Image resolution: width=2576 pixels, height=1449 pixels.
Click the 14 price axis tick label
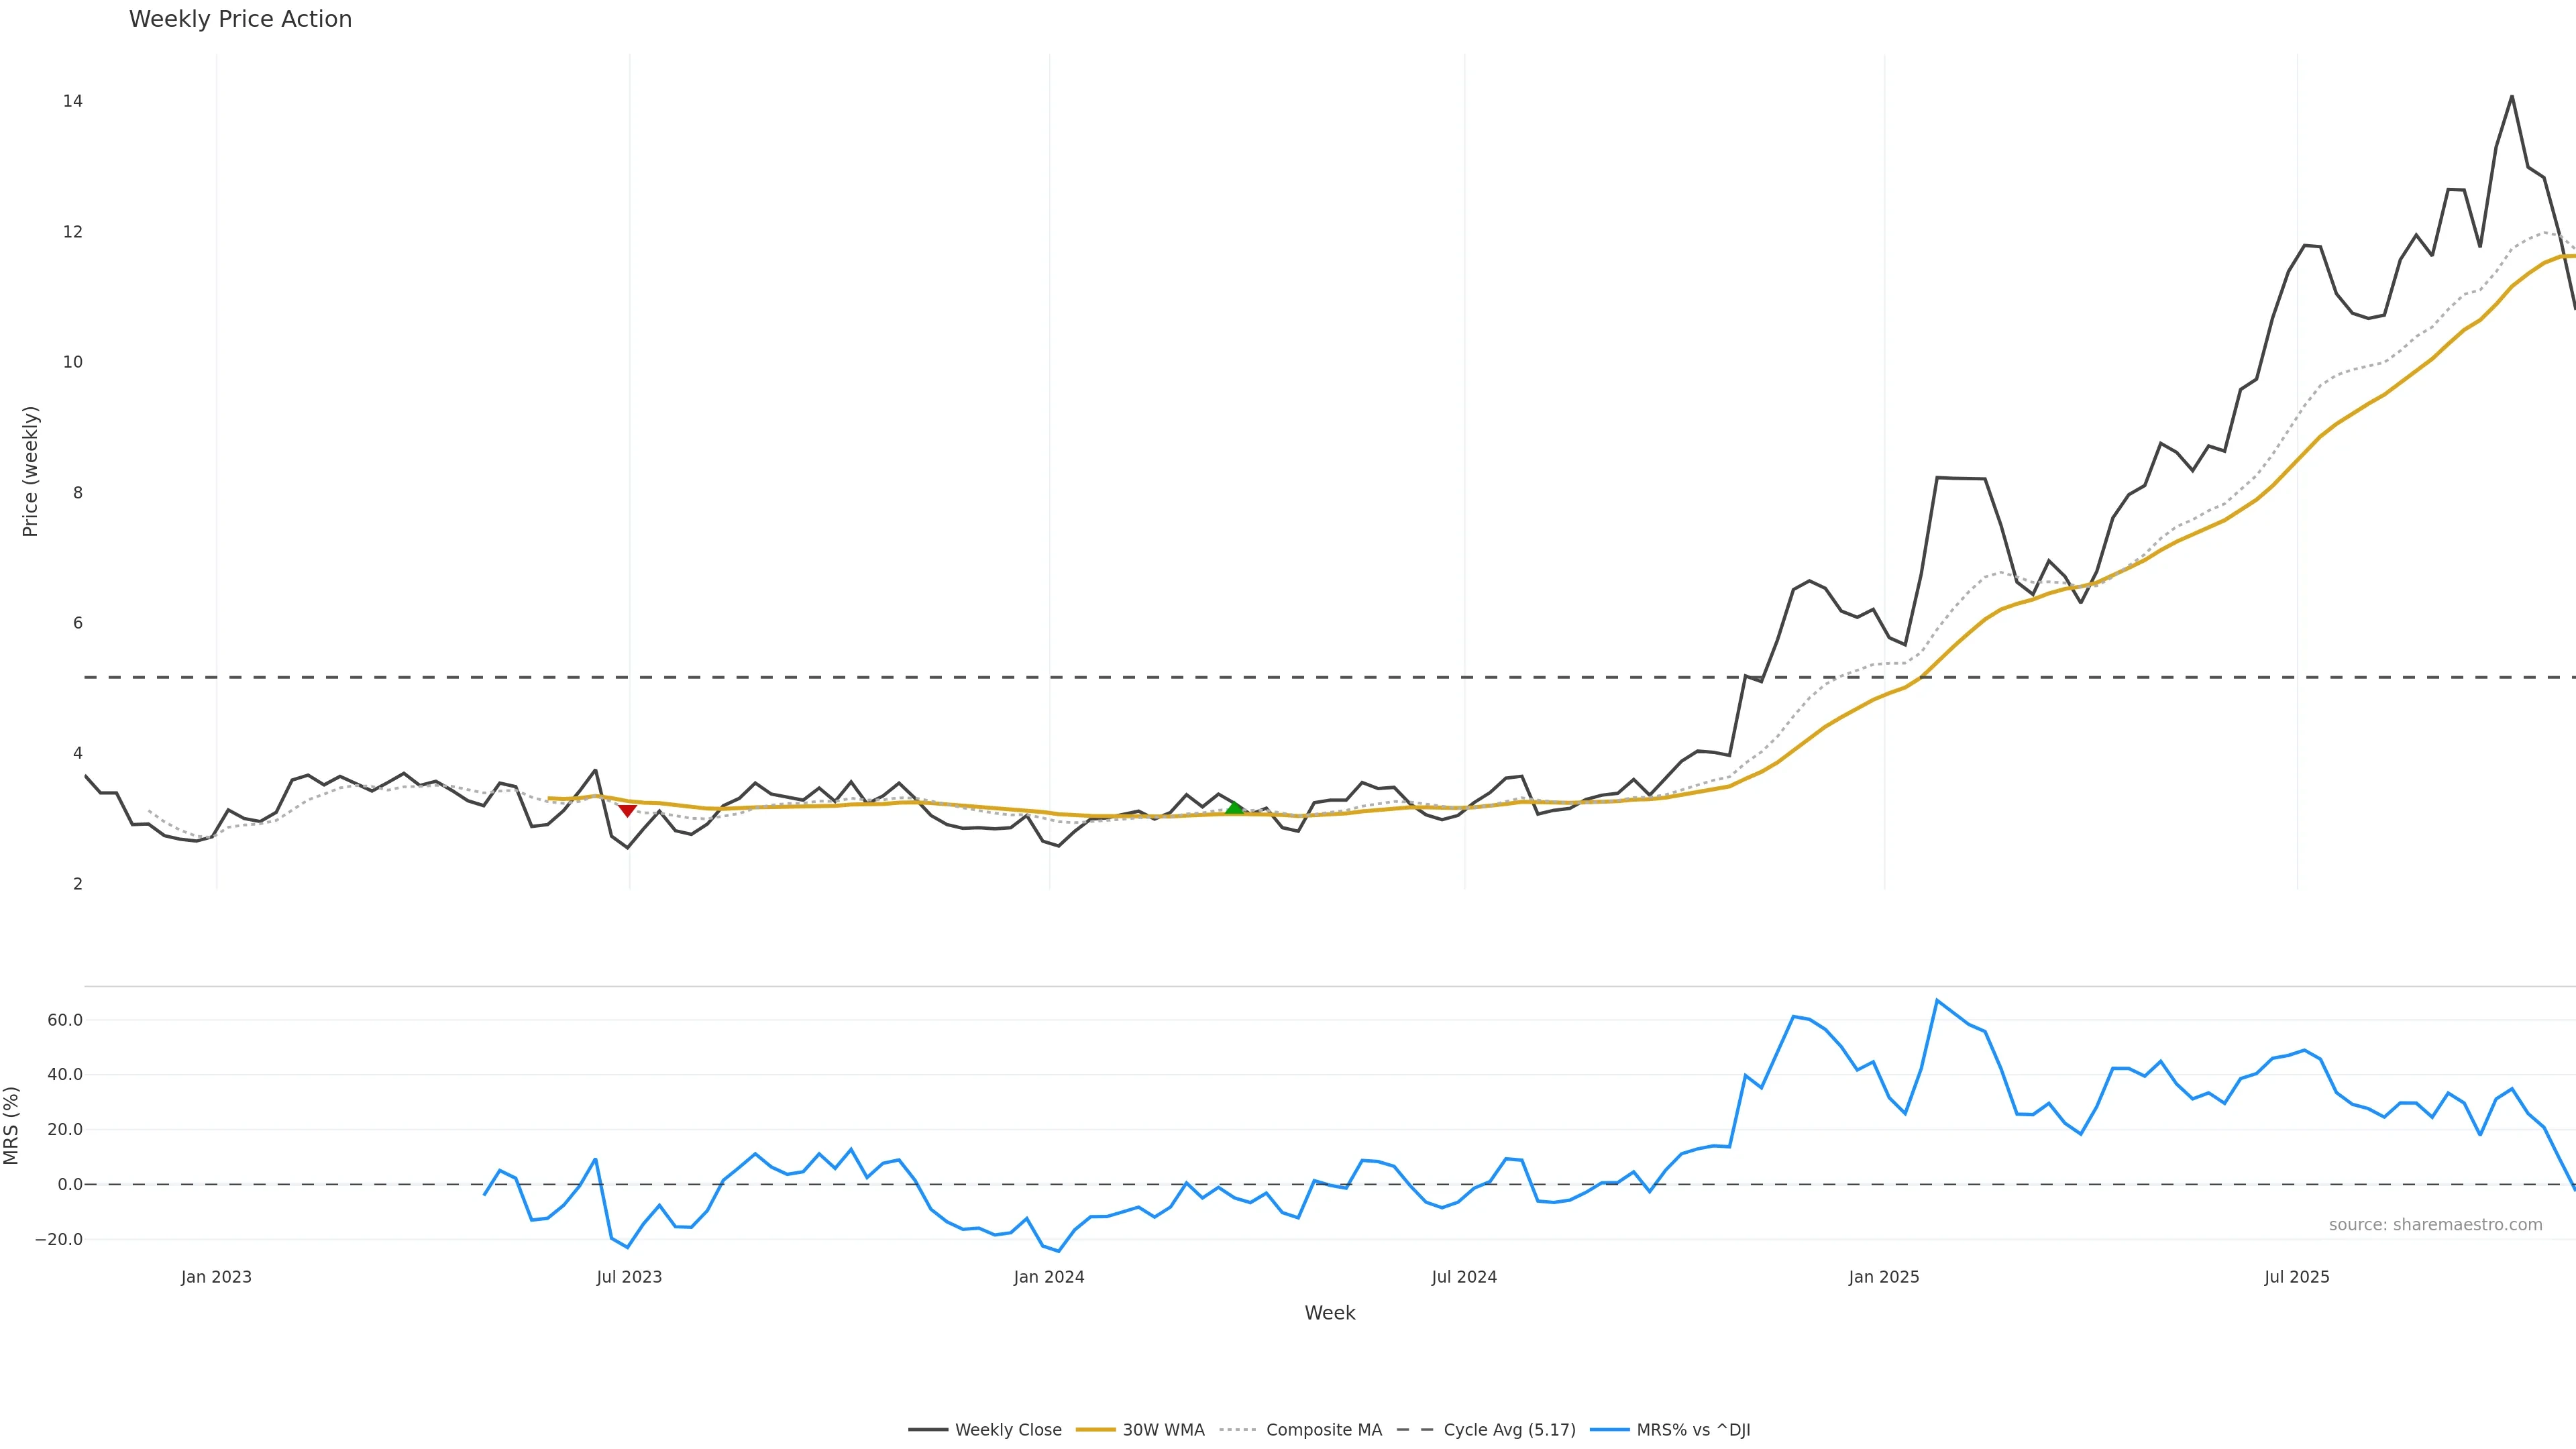(x=72, y=101)
